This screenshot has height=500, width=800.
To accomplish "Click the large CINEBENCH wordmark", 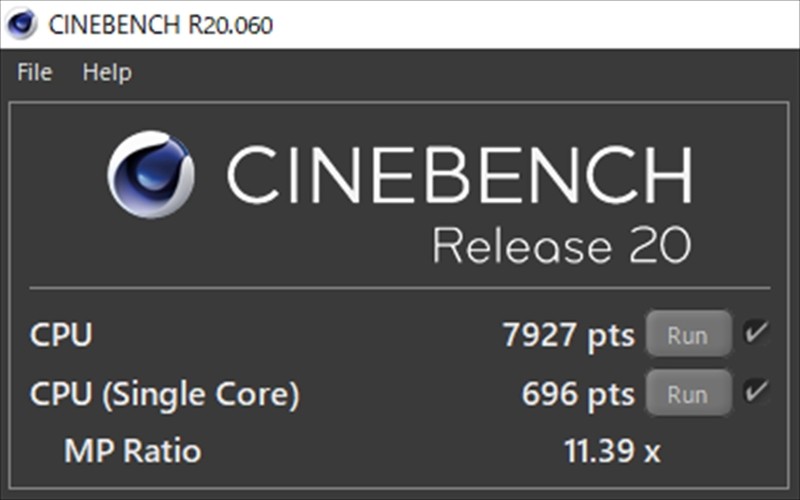I will pyautogui.click(x=460, y=175).
